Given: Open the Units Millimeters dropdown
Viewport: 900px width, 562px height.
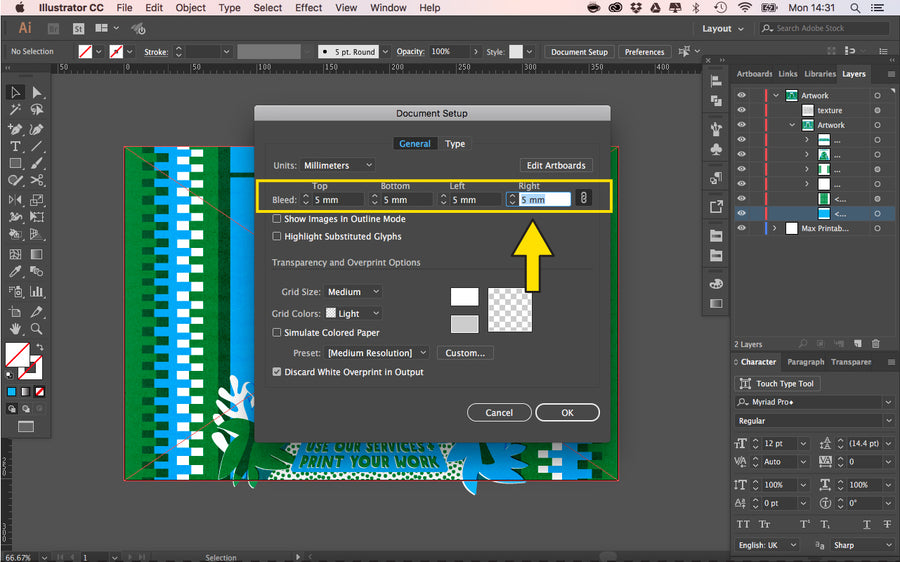Looking at the screenshot, I should coord(339,165).
